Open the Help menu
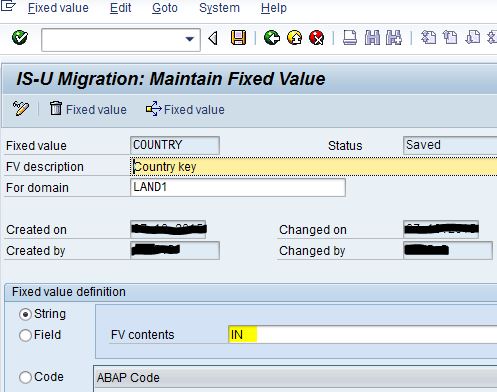 click(x=274, y=8)
